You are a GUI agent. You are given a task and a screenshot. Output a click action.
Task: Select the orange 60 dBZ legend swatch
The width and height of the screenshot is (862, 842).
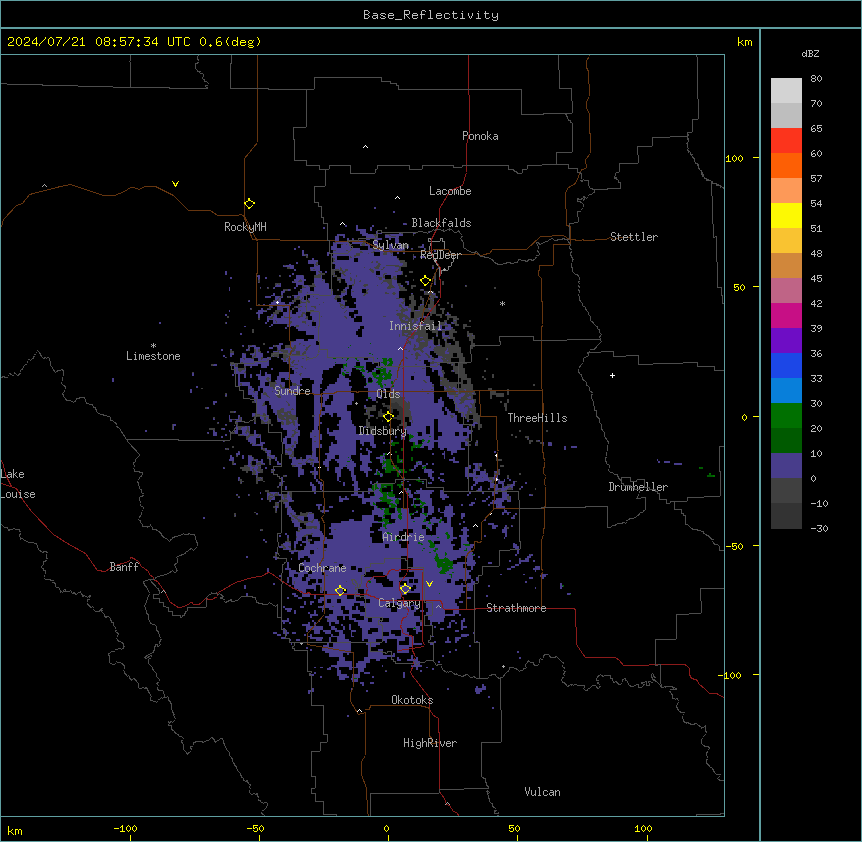[786, 165]
